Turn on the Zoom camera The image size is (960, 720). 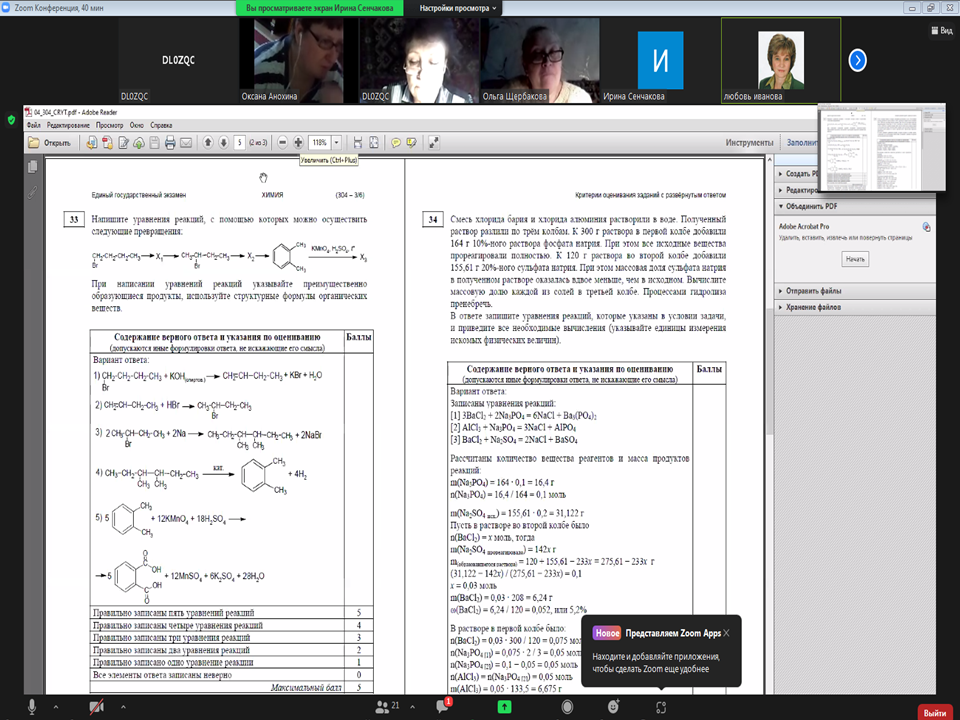click(97, 706)
